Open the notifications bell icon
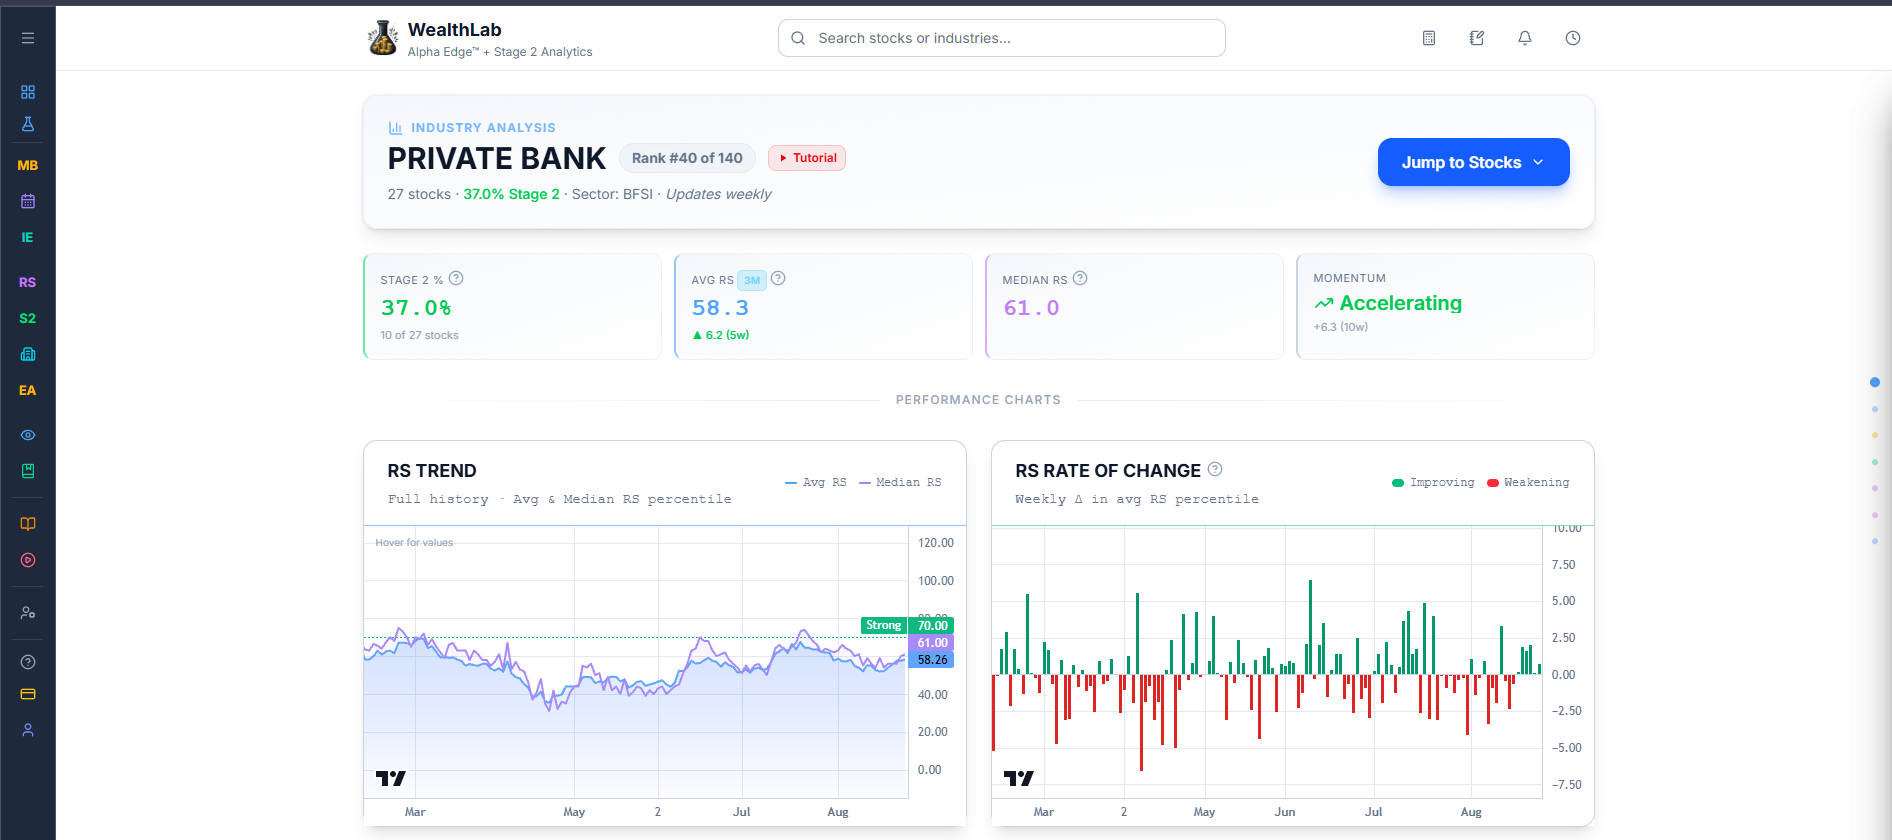The width and height of the screenshot is (1892, 840). point(1525,38)
